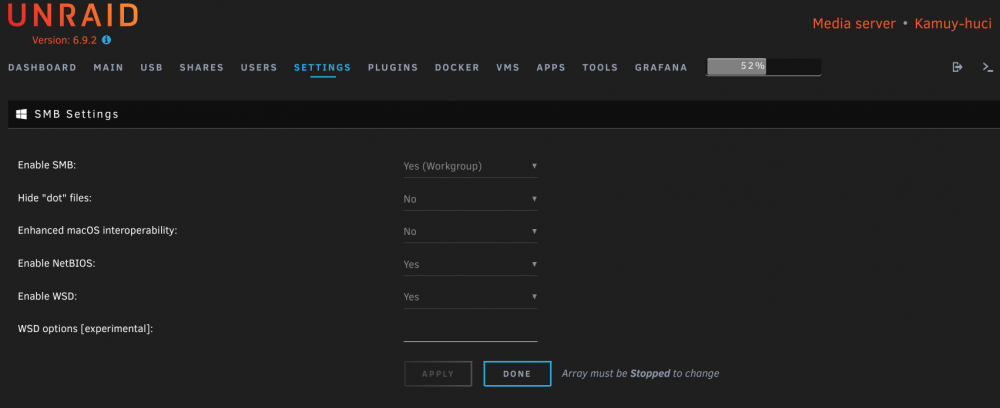The height and width of the screenshot is (408, 1000).
Task: Expand the Hide "dot" files dropdown
Action: coord(471,199)
